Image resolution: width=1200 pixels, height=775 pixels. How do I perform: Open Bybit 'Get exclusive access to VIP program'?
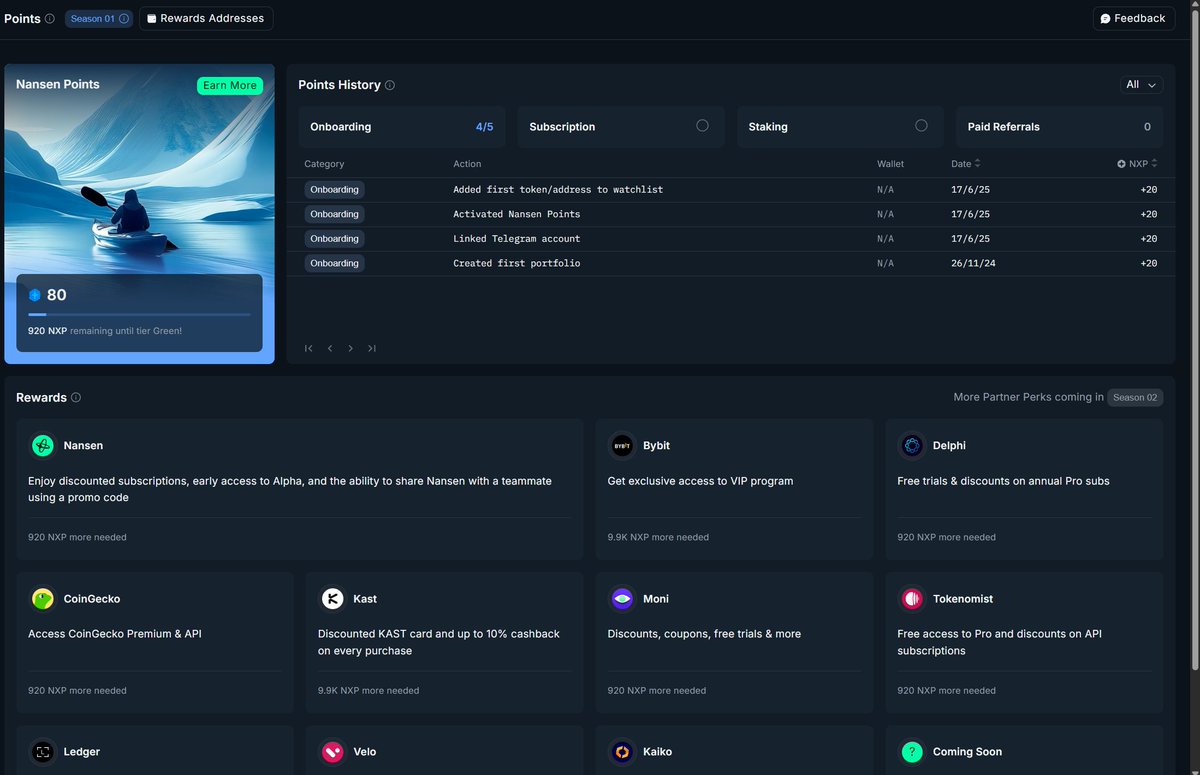(x=700, y=481)
